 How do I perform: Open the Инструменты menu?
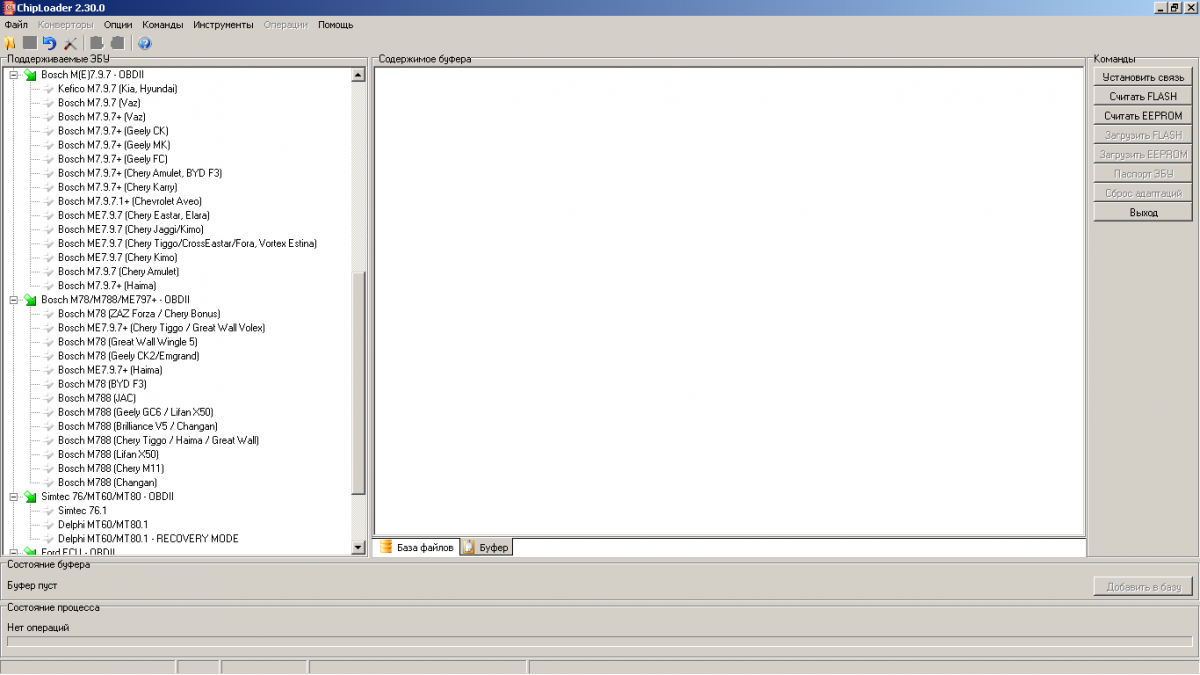tap(224, 24)
